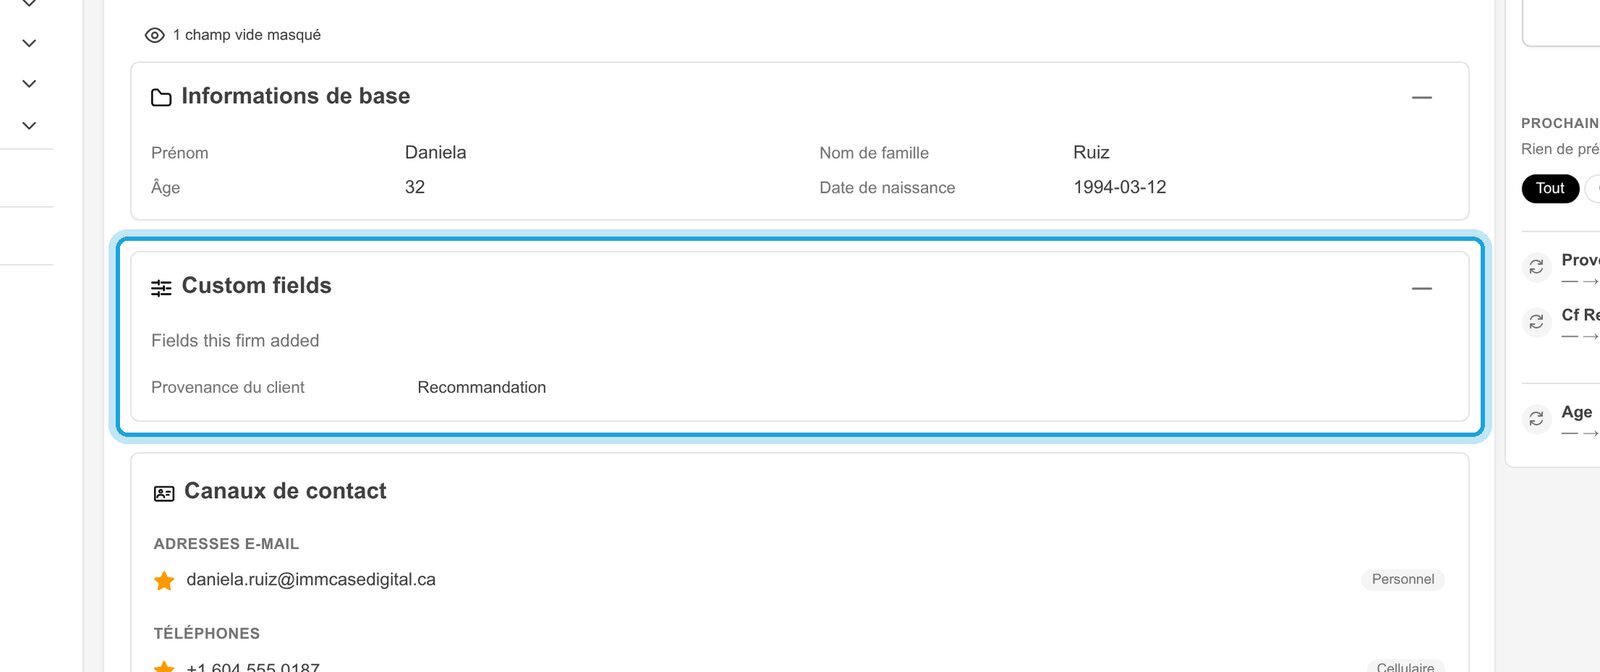Collapse the Custom fields section
Viewport: 1600px width, 672px height.
[x=1422, y=288]
